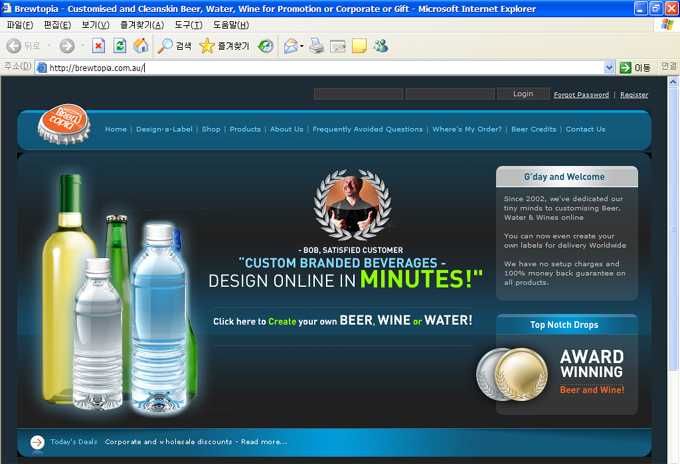The height and width of the screenshot is (464, 680).
Task: Open the 편집(E) menu
Action: 57,25
